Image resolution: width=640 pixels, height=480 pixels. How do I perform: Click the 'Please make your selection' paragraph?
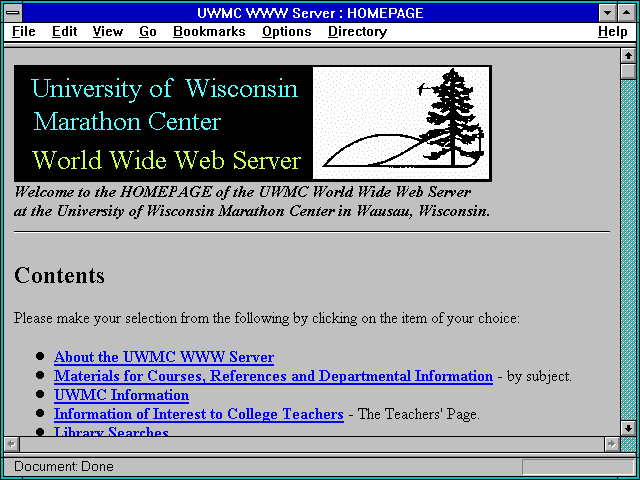267,318
